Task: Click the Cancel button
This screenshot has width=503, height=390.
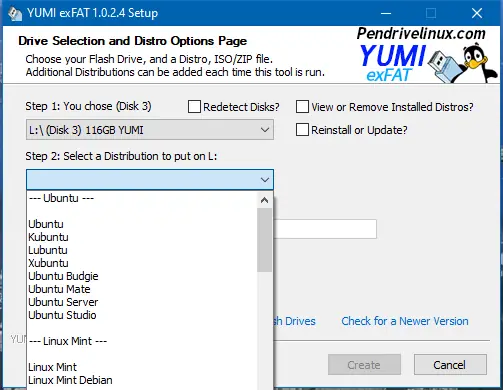Action: point(450,365)
